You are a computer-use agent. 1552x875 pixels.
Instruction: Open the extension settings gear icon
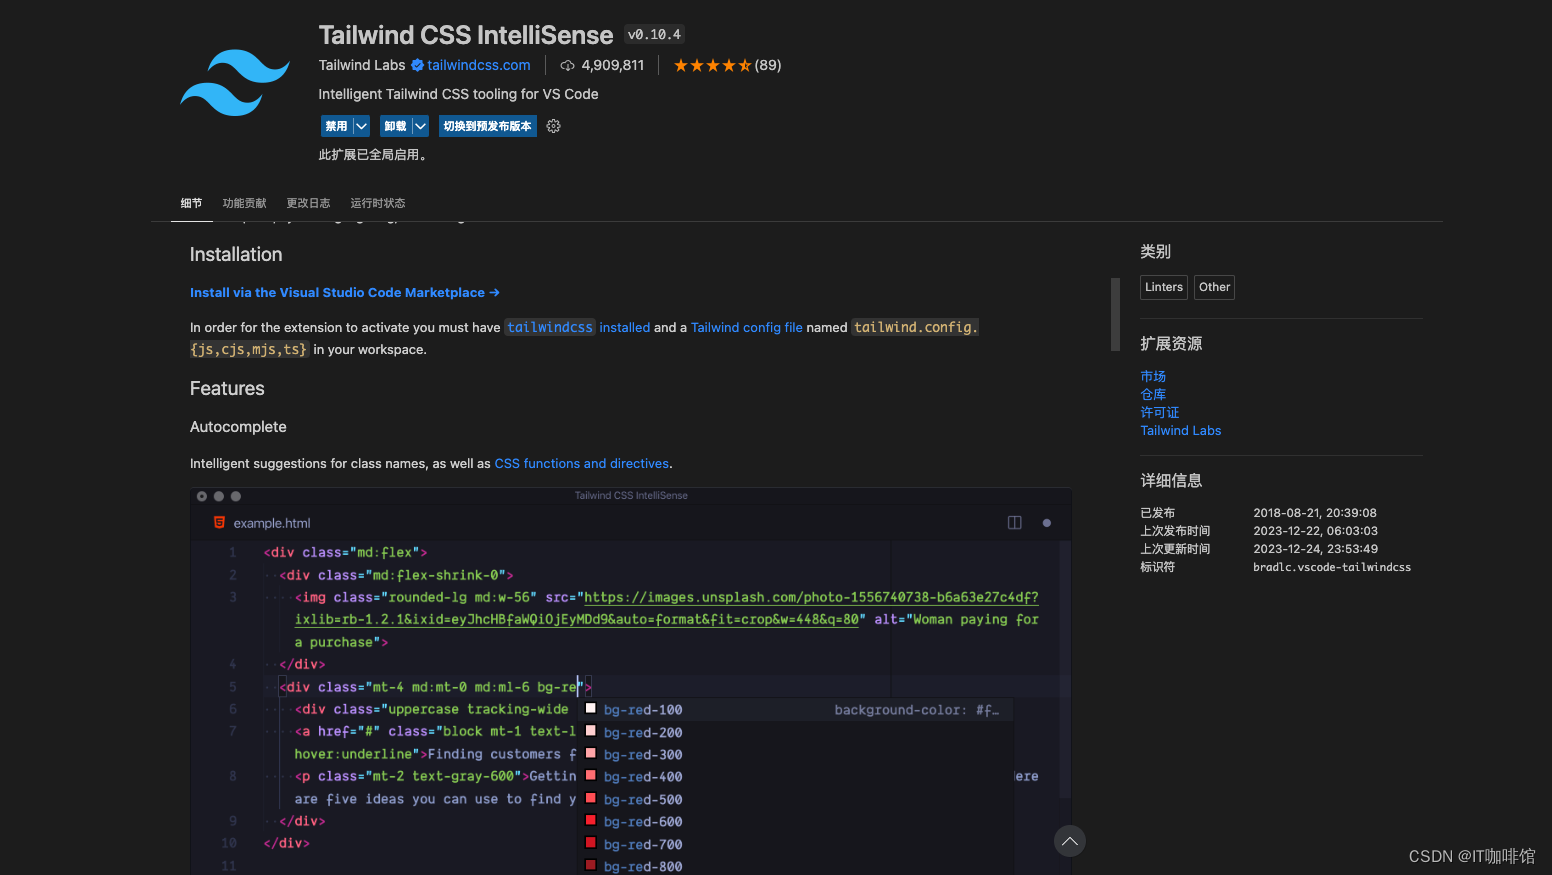553,126
